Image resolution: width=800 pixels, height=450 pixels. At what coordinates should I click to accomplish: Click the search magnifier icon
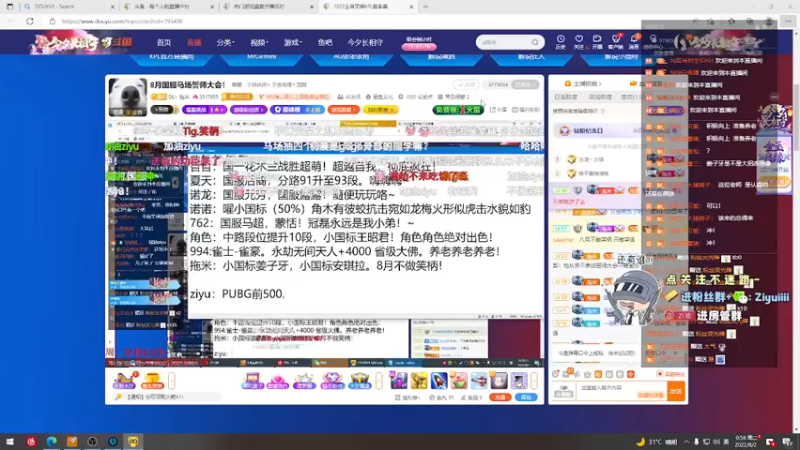coord(535,42)
